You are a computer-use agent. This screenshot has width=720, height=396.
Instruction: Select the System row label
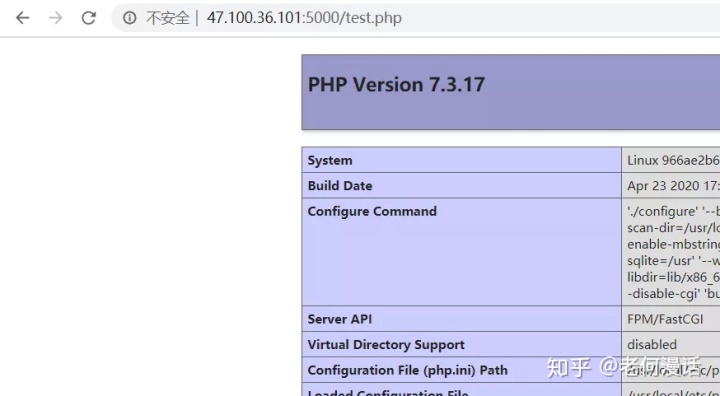pos(330,160)
